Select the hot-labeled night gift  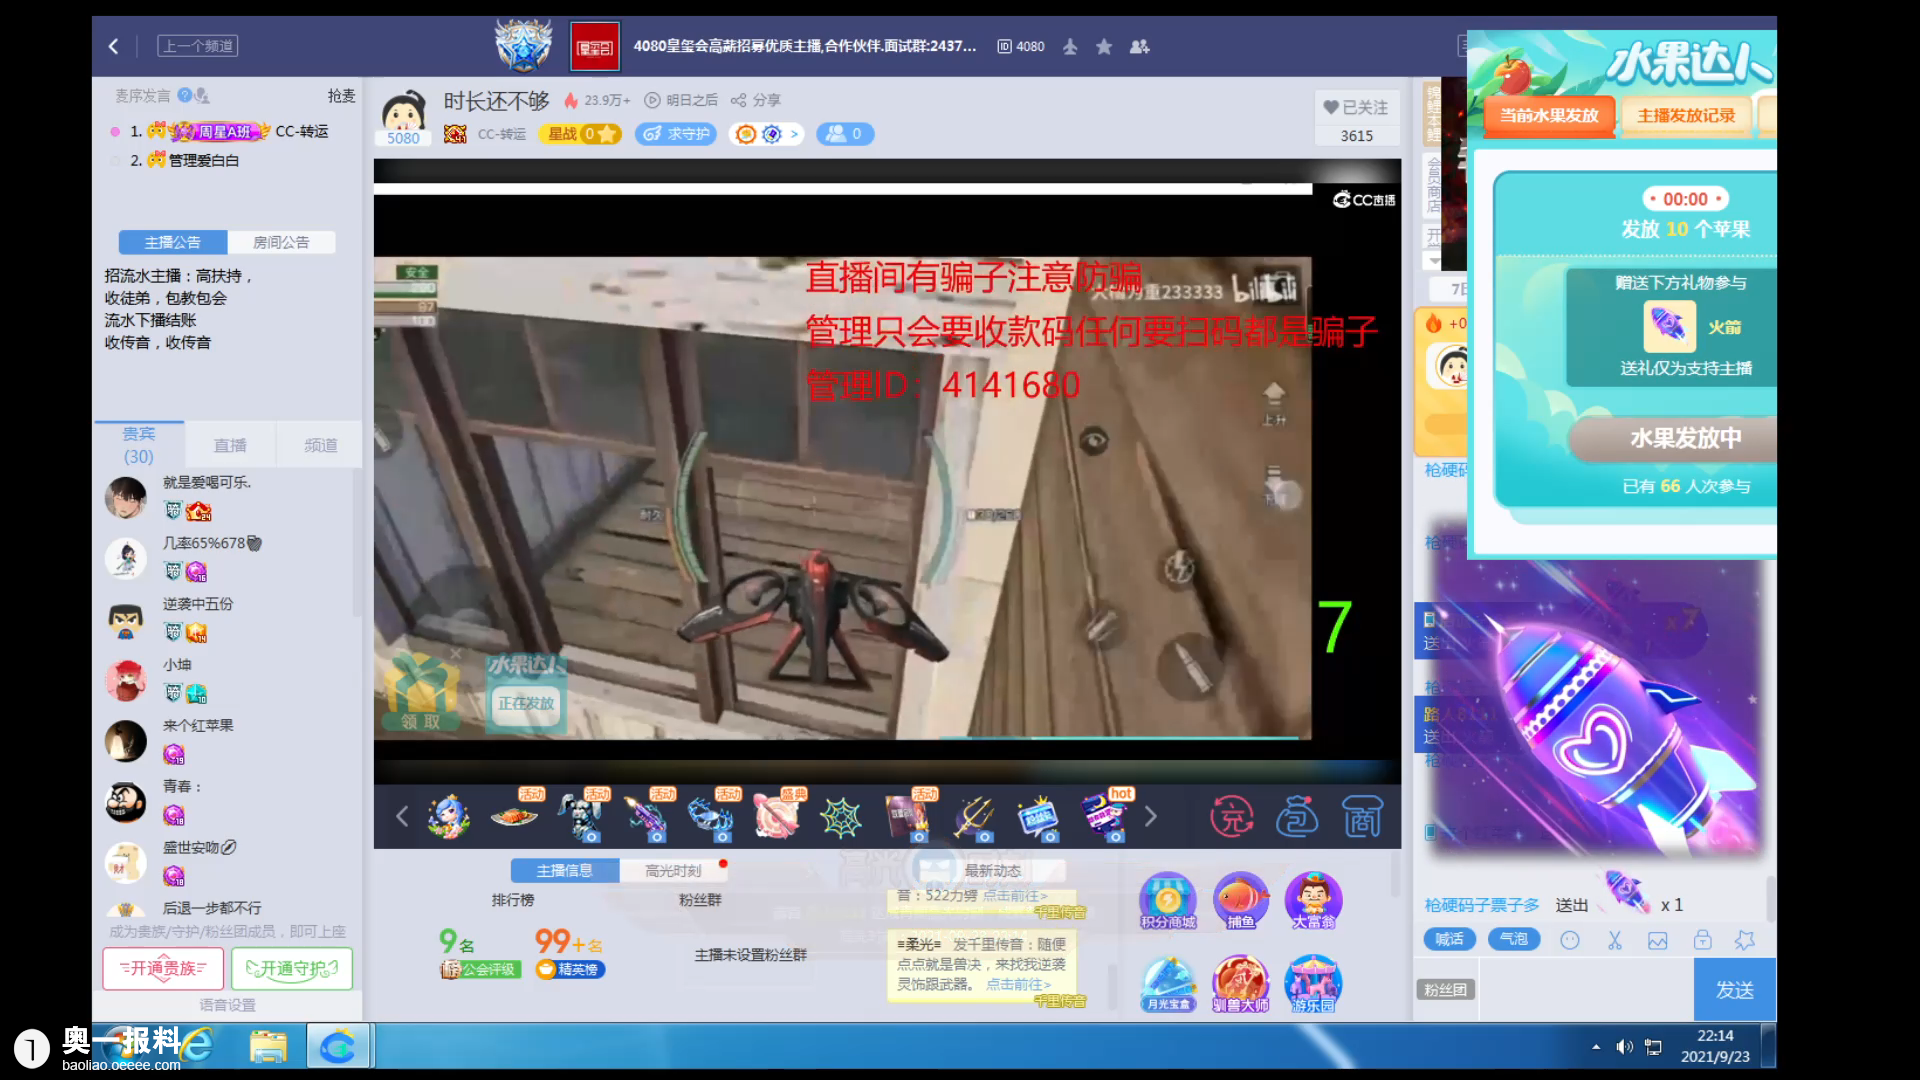(x=1104, y=815)
